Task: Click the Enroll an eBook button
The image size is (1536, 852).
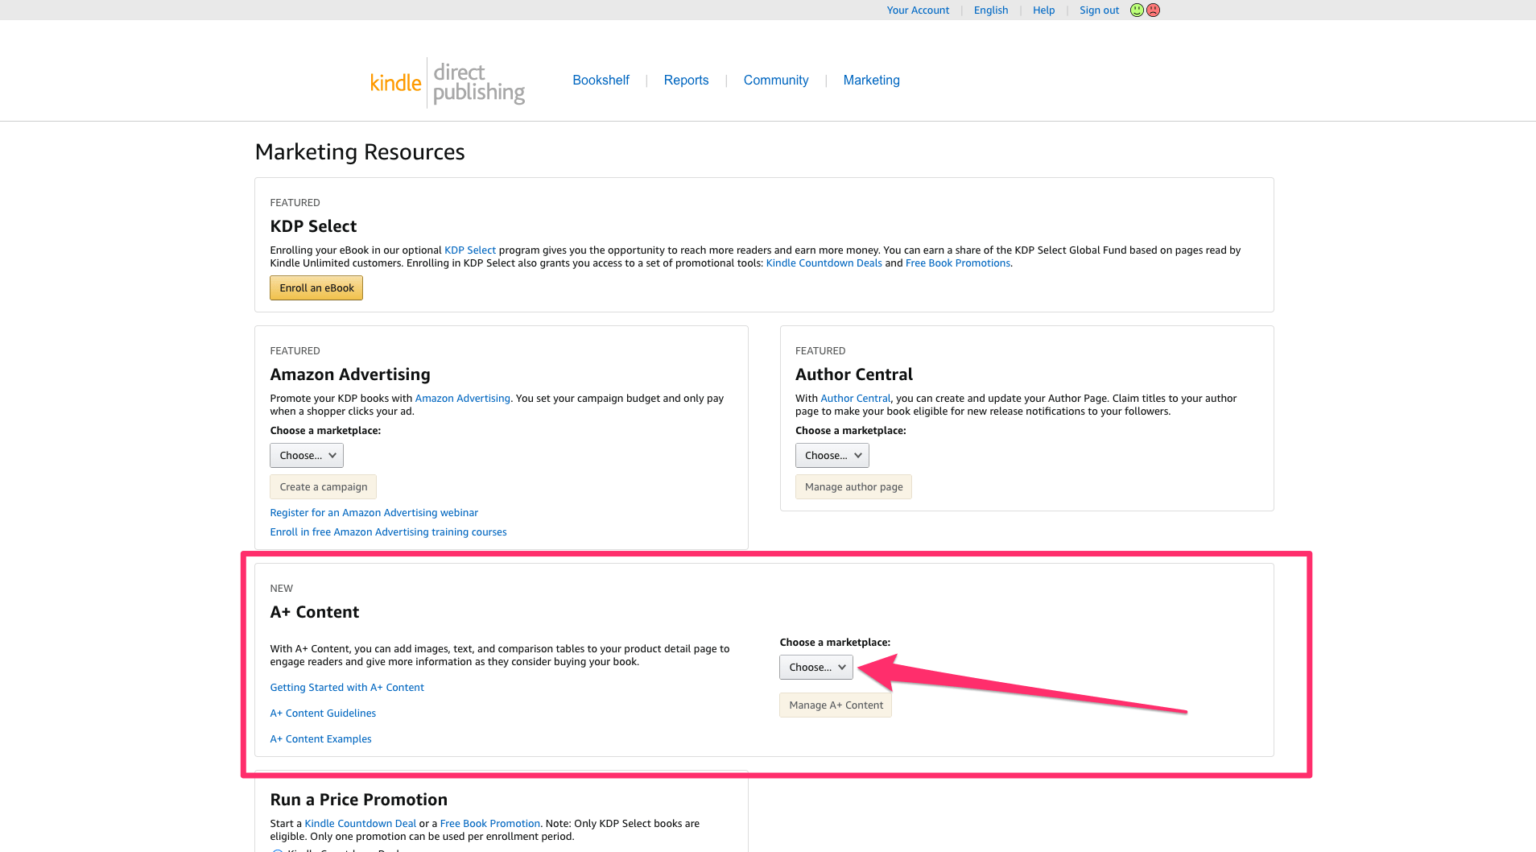Action: 316,288
